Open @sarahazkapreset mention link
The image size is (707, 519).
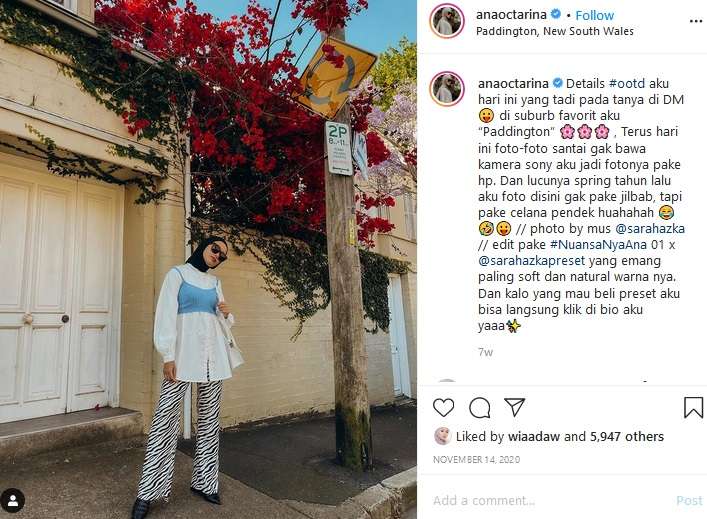(531, 261)
